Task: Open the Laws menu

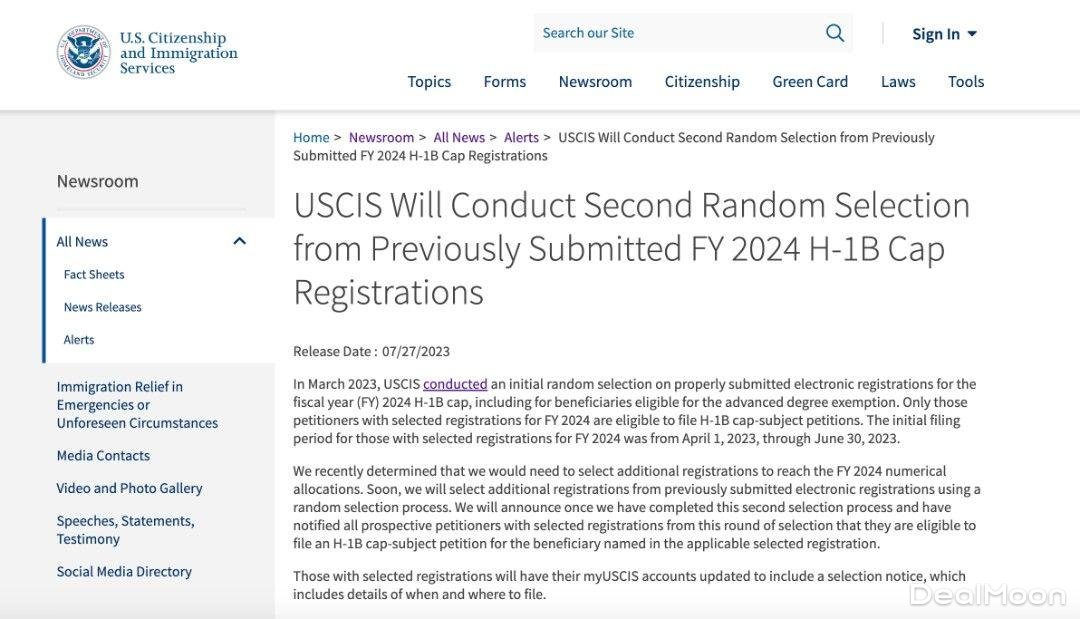Action: click(898, 81)
